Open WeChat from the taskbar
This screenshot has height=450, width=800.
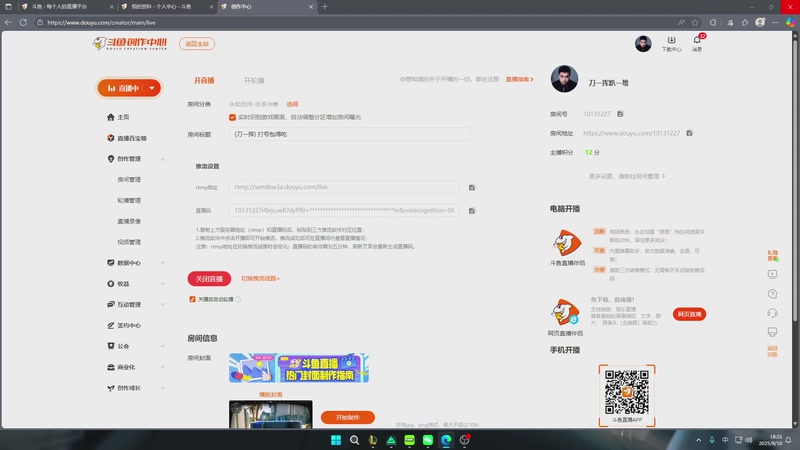[428, 440]
